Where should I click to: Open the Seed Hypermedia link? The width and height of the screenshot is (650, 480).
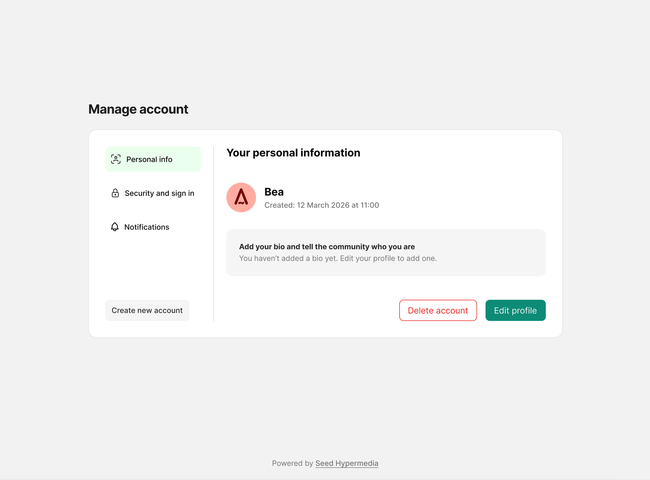(347, 463)
